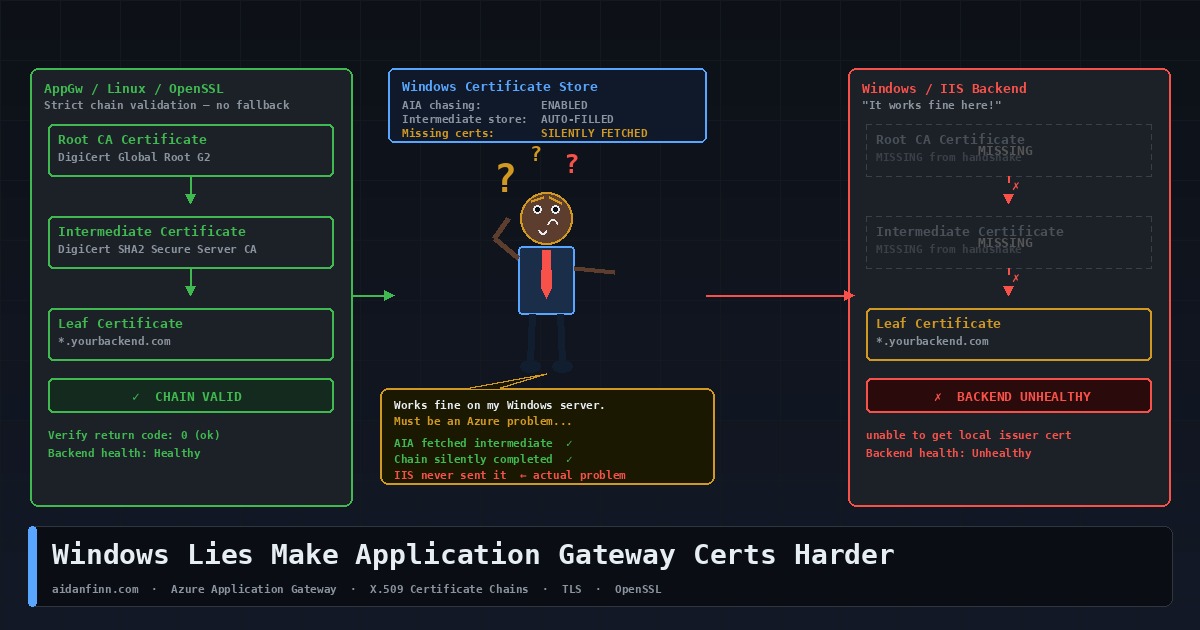
Task: Click the red BACKEND UNHEALTHY banner
Action: pos(1009,396)
